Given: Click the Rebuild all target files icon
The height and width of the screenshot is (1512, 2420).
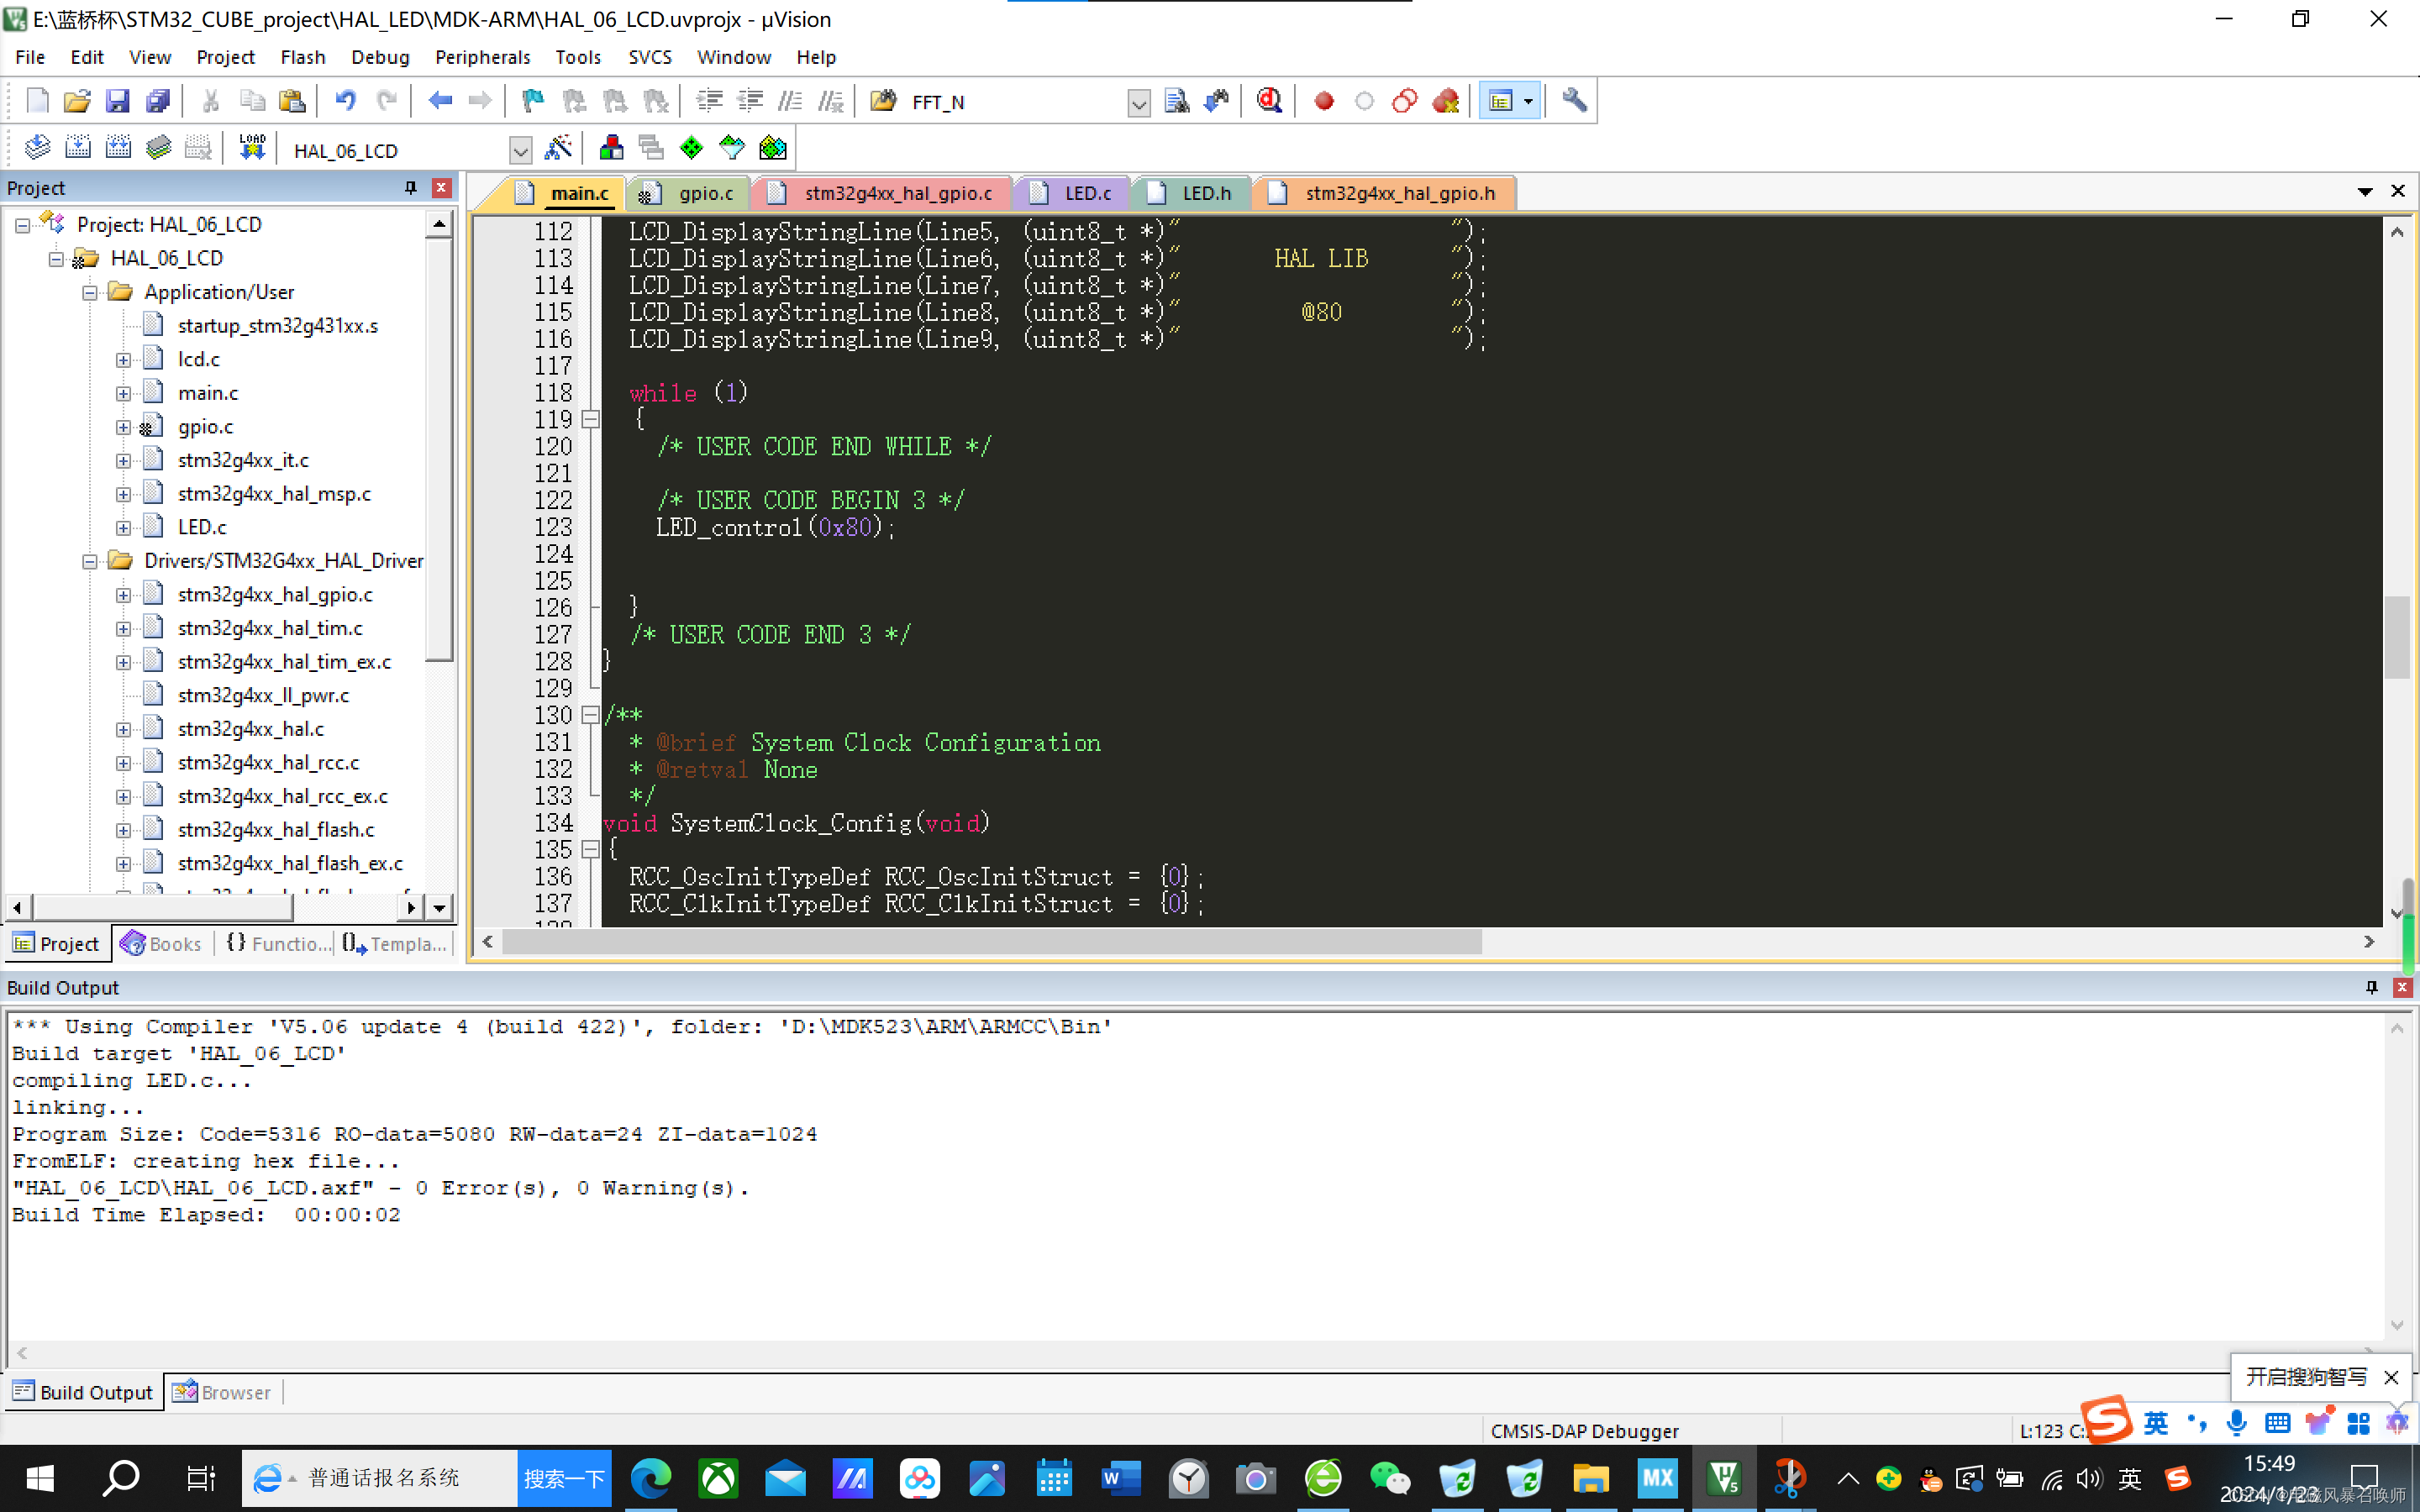Looking at the screenshot, I should pos(118,149).
